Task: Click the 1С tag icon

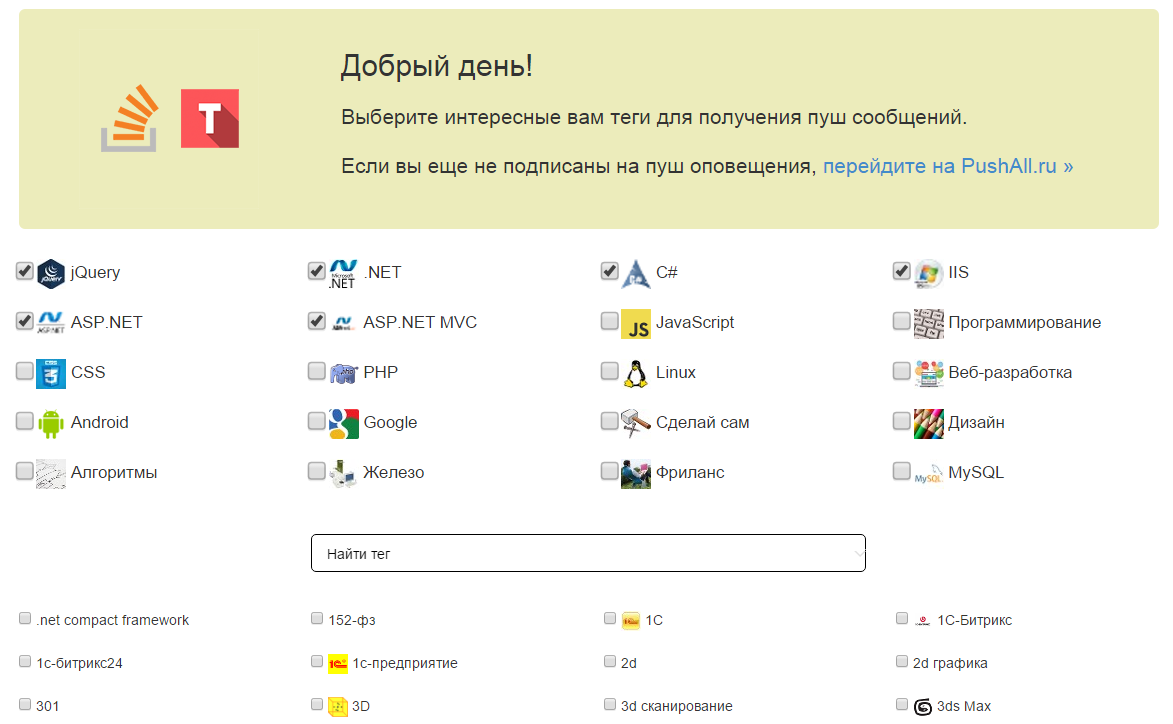Action: (x=631, y=621)
